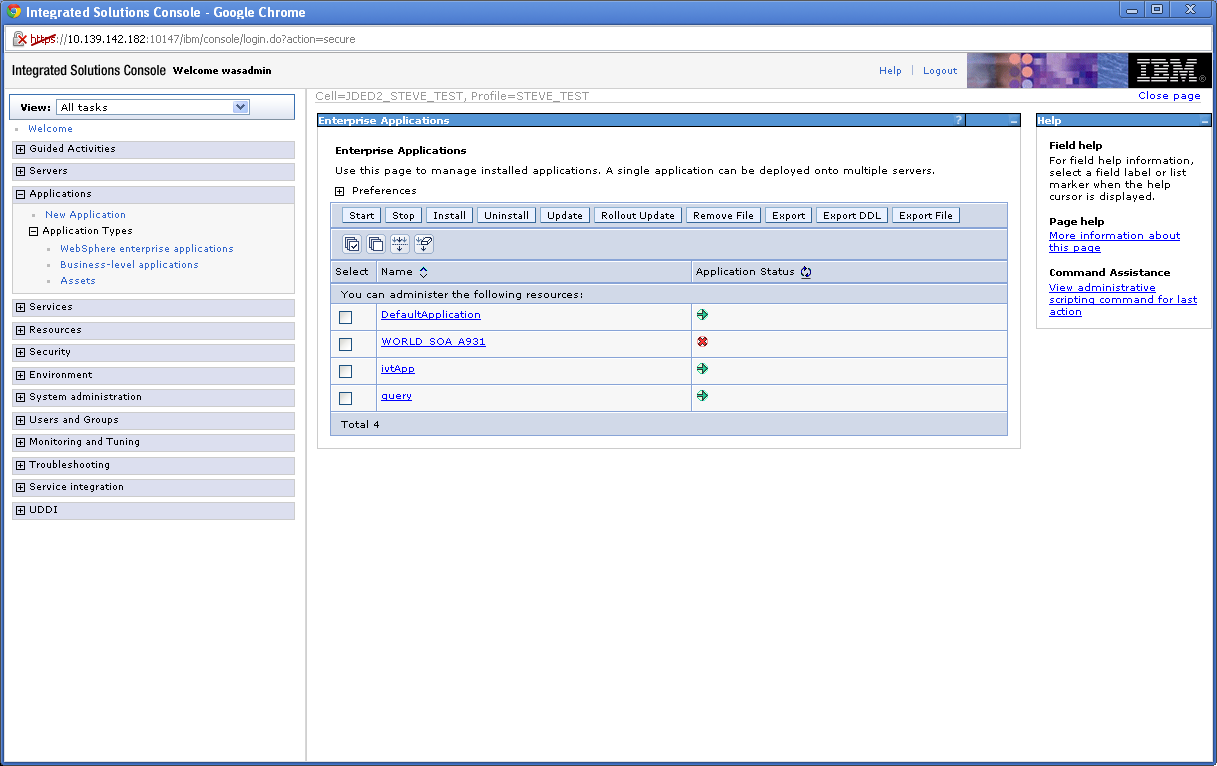Expand the Preferences section
Screen dimensions: 1217x766
340,191
